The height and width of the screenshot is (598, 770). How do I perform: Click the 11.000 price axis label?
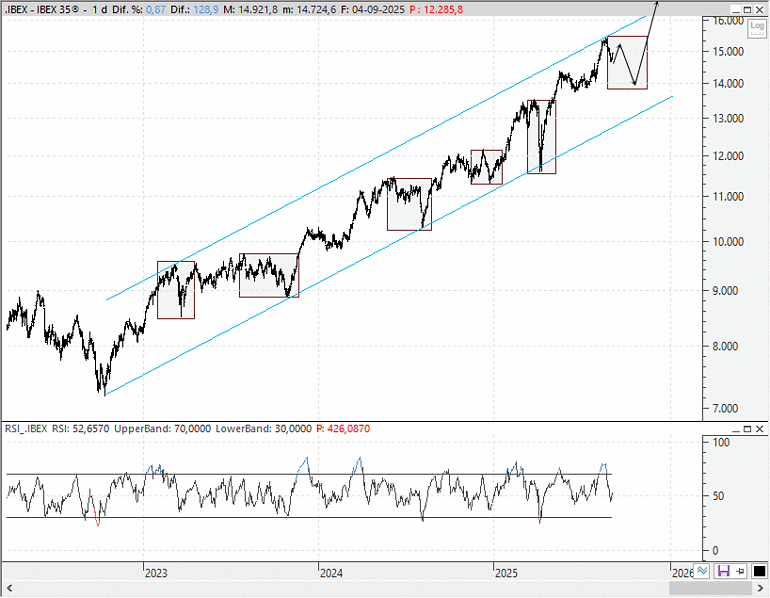pyautogui.click(x=729, y=196)
